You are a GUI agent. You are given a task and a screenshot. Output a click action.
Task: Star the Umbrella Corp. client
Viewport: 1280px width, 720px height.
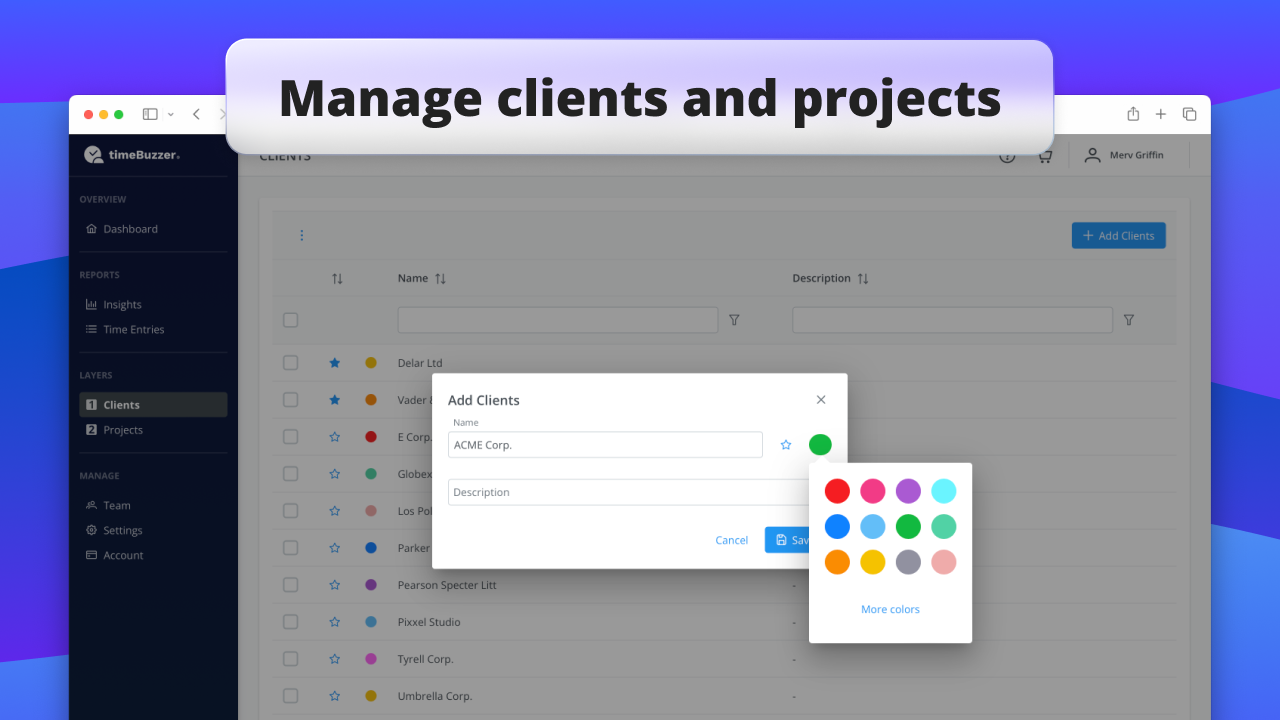335,696
